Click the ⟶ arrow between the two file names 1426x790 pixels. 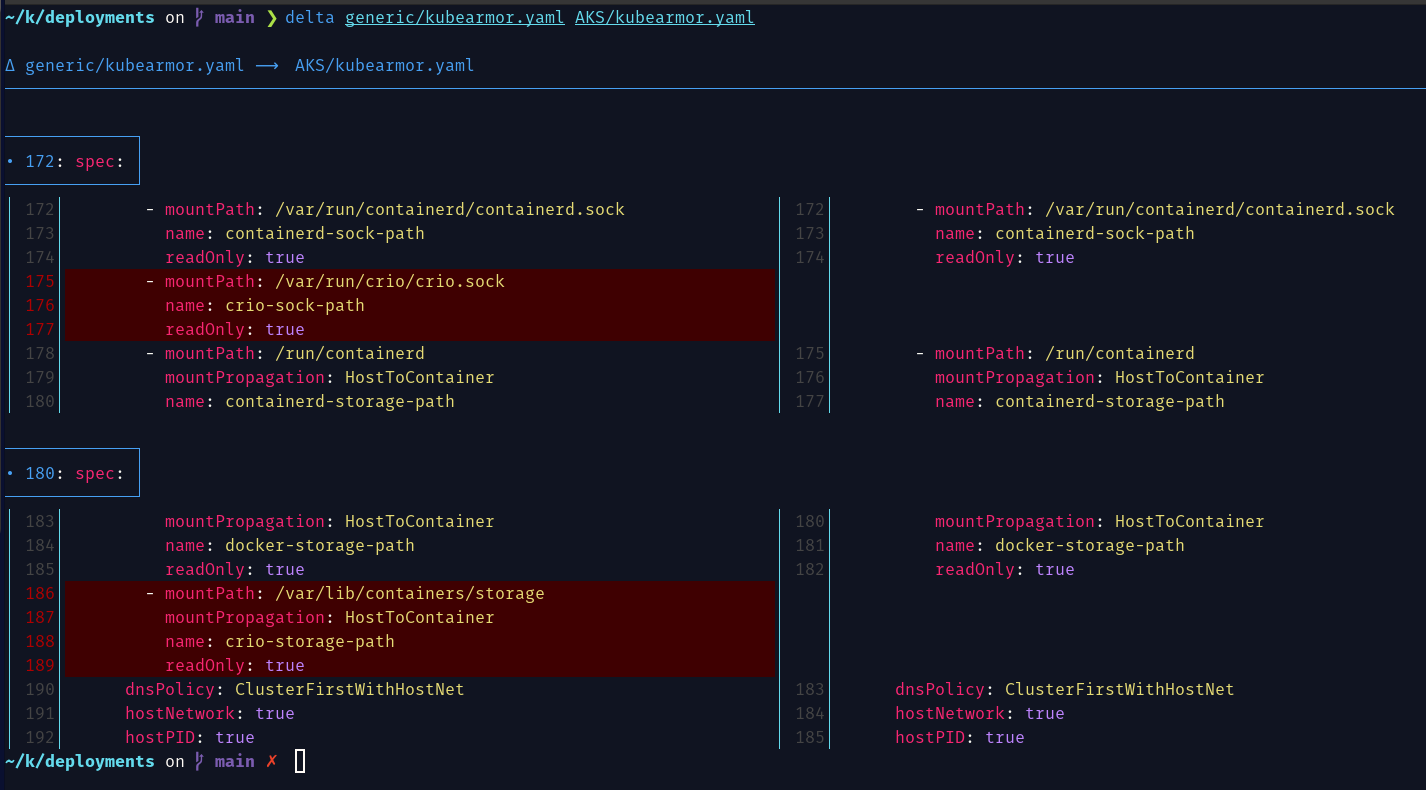[266, 66]
